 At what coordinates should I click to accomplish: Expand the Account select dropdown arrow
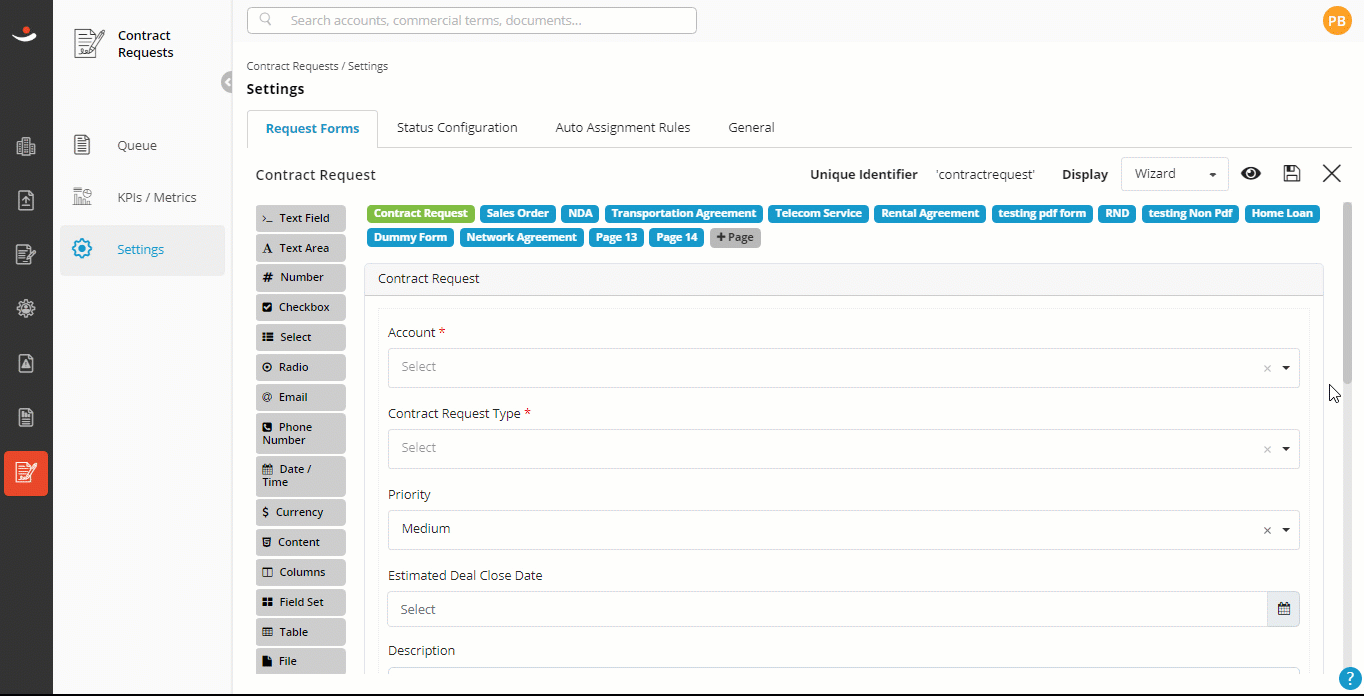coord(1286,368)
